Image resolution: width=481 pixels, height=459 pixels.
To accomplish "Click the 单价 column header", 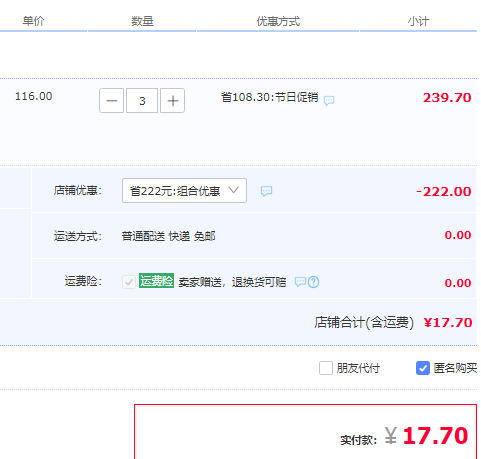I will pos(33,21).
